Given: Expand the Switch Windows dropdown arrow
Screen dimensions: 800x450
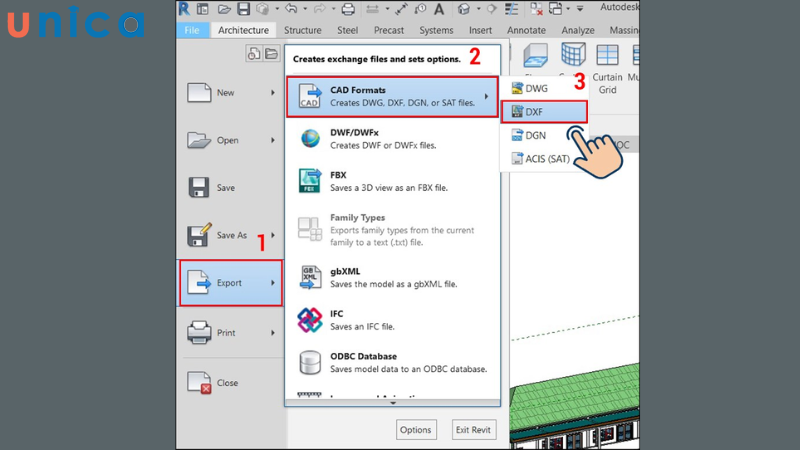Looking at the screenshot, I should pyautogui.click(x=568, y=9).
